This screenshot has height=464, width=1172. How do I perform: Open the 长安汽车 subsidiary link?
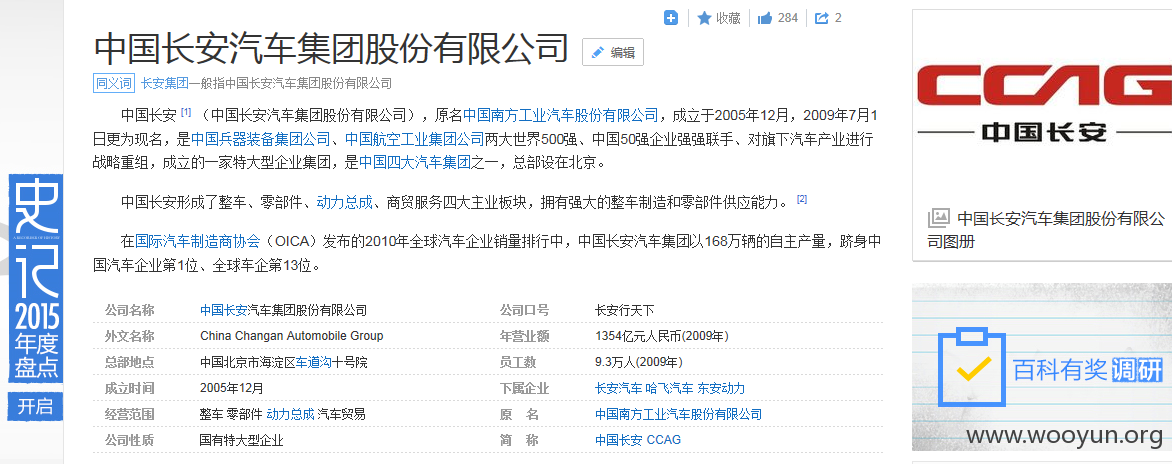tap(618, 389)
